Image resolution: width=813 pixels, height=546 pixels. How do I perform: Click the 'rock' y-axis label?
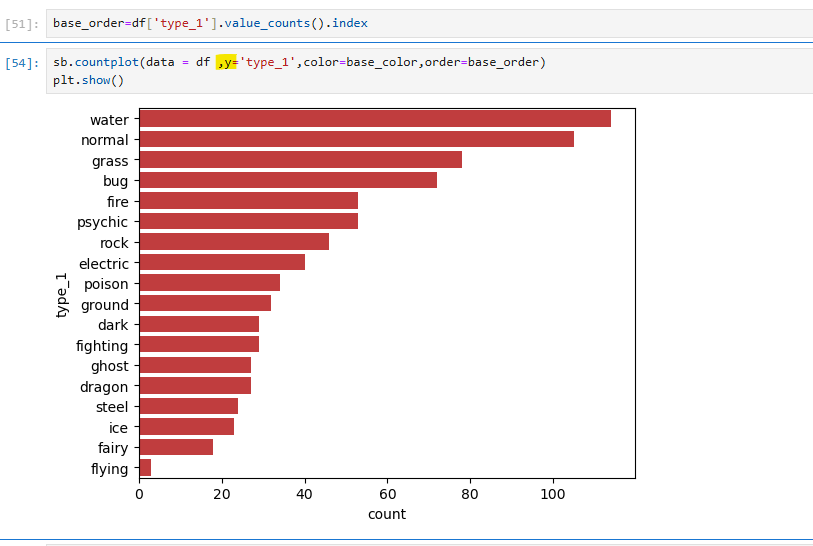pyautogui.click(x=114, y=243)
